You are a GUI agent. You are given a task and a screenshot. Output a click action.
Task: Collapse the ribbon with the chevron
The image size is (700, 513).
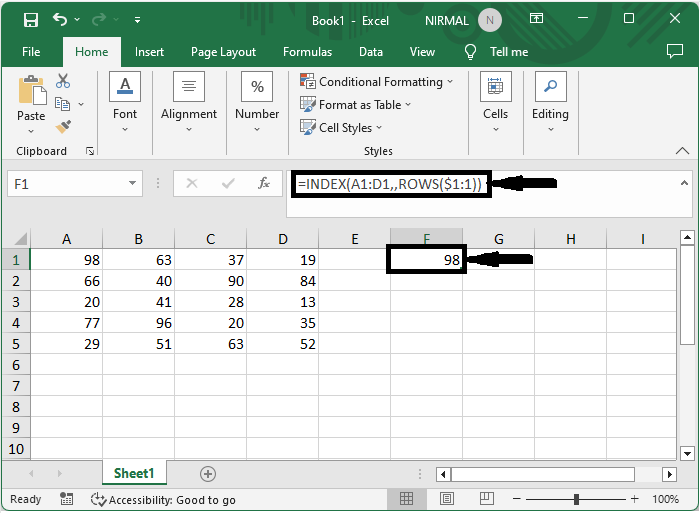(682, 150)
